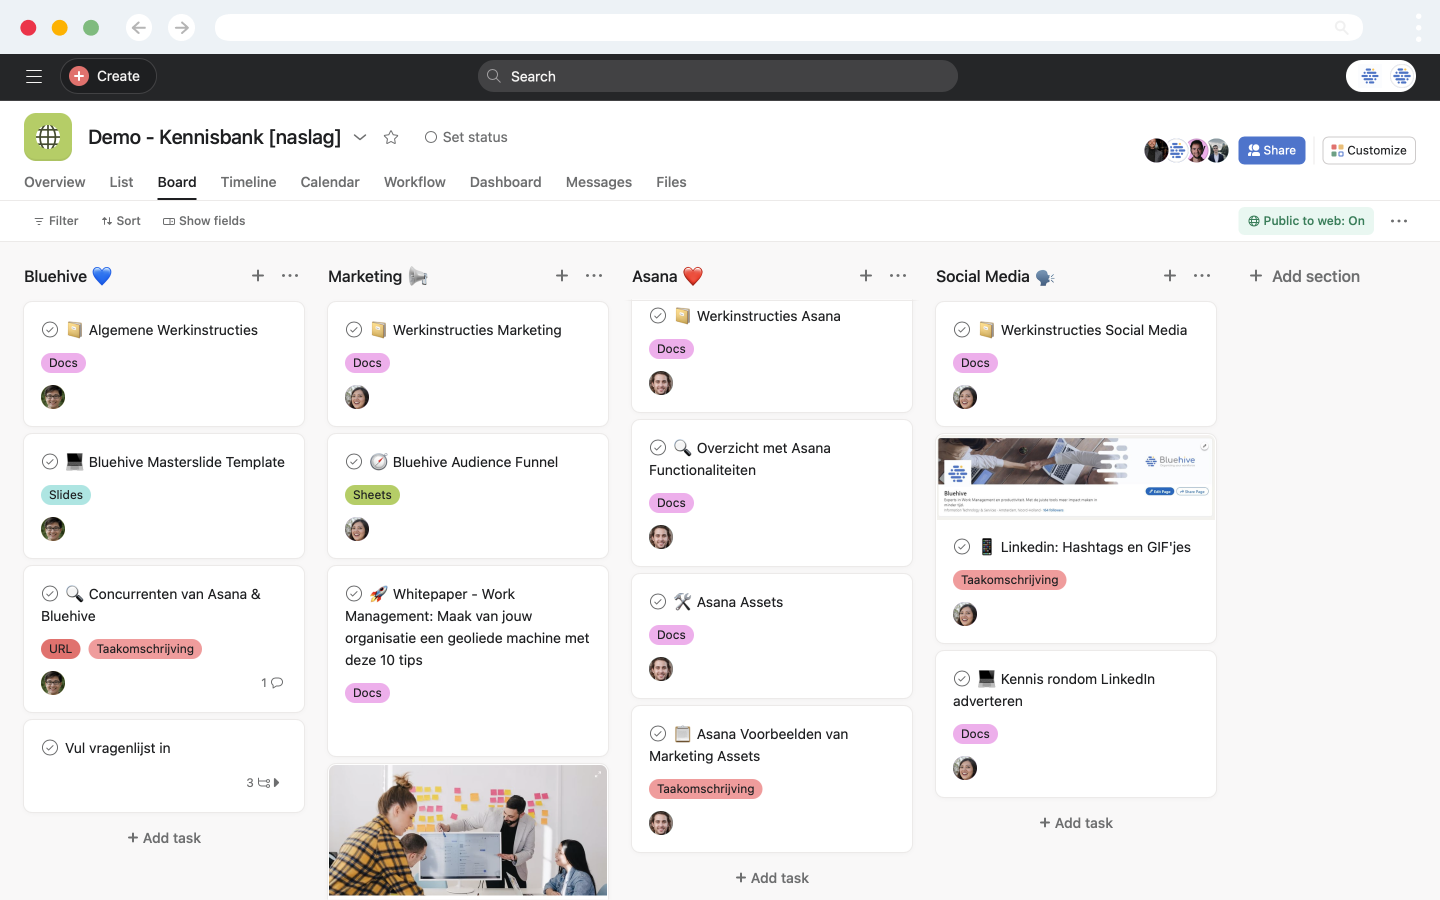Switch to Workflow tab
Image resolution: width=1440 pixels, height=900 pixels.
click(415, 182)
